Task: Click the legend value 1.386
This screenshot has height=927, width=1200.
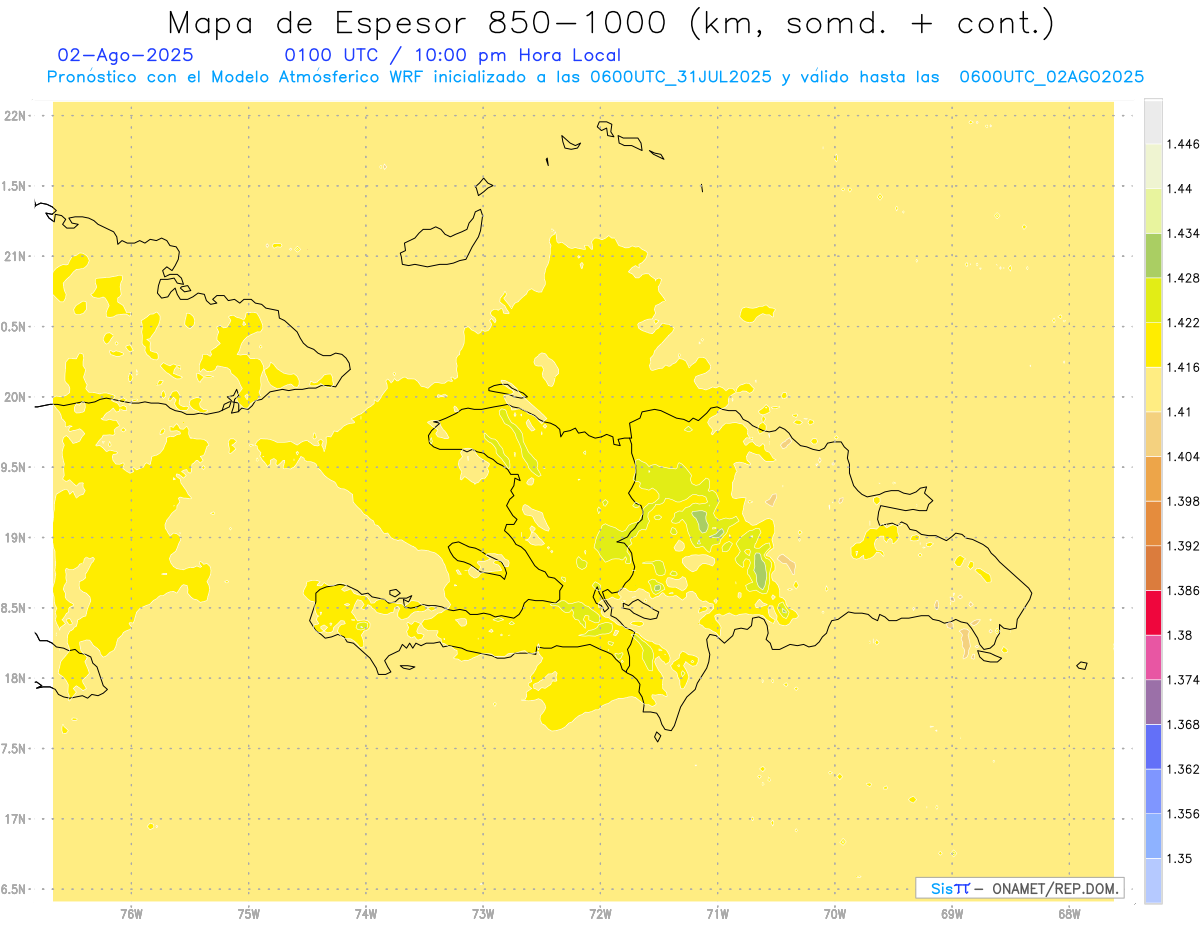Action: click(1183, 591)
